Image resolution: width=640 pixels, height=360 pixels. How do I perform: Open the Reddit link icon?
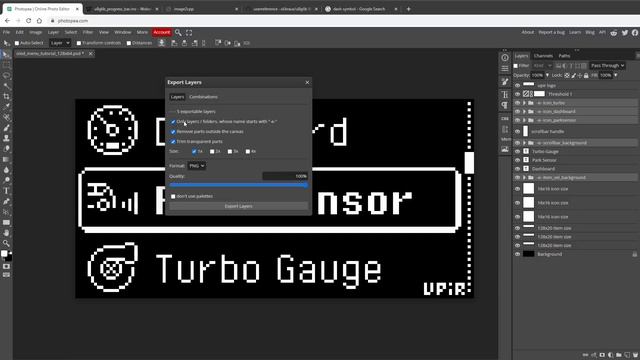click(x=614, y=33)
